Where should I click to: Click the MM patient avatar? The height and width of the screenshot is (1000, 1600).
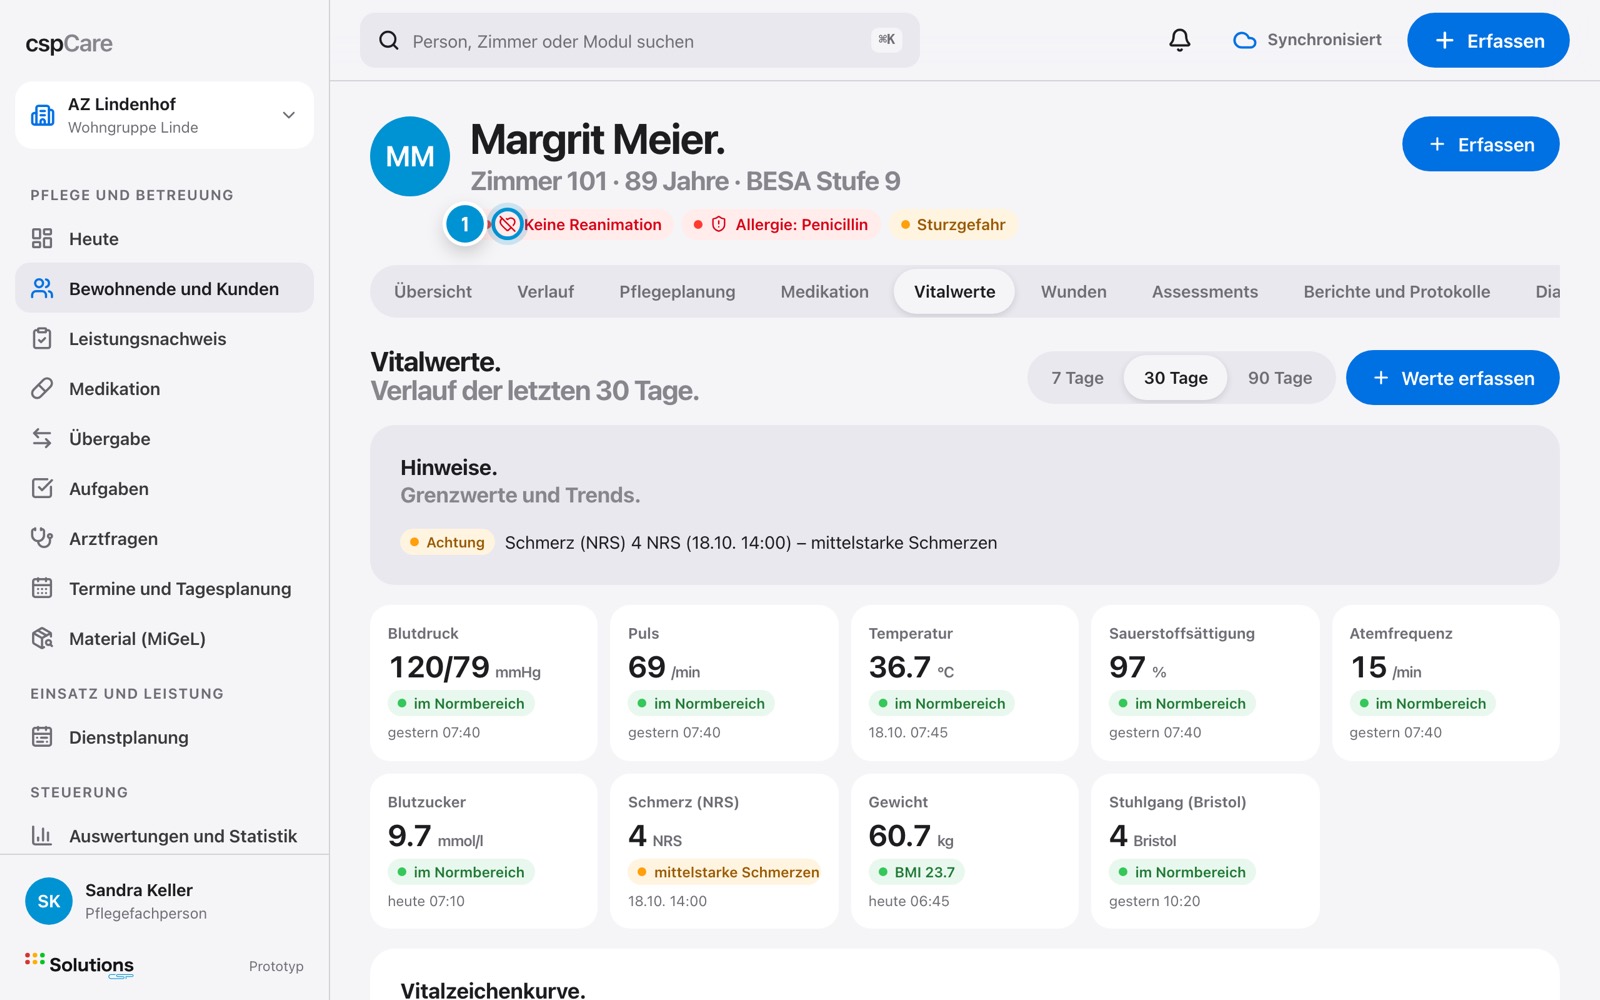pos(410,156)
